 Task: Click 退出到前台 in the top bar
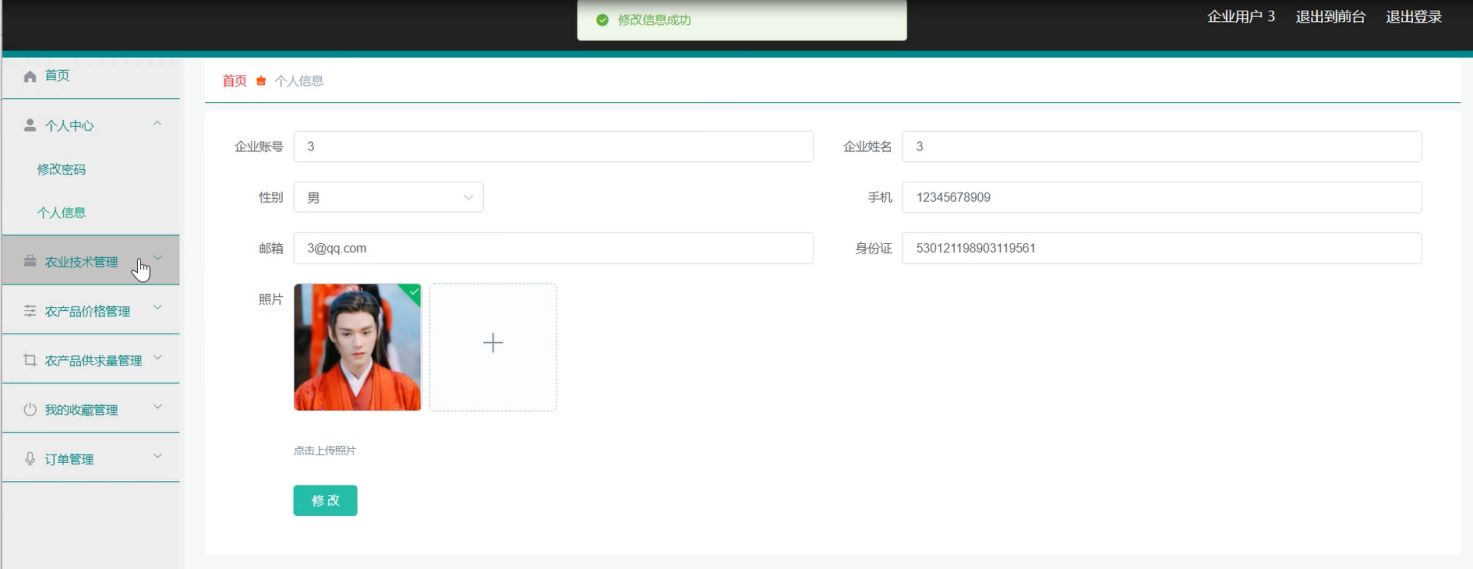pos(1330,17)
